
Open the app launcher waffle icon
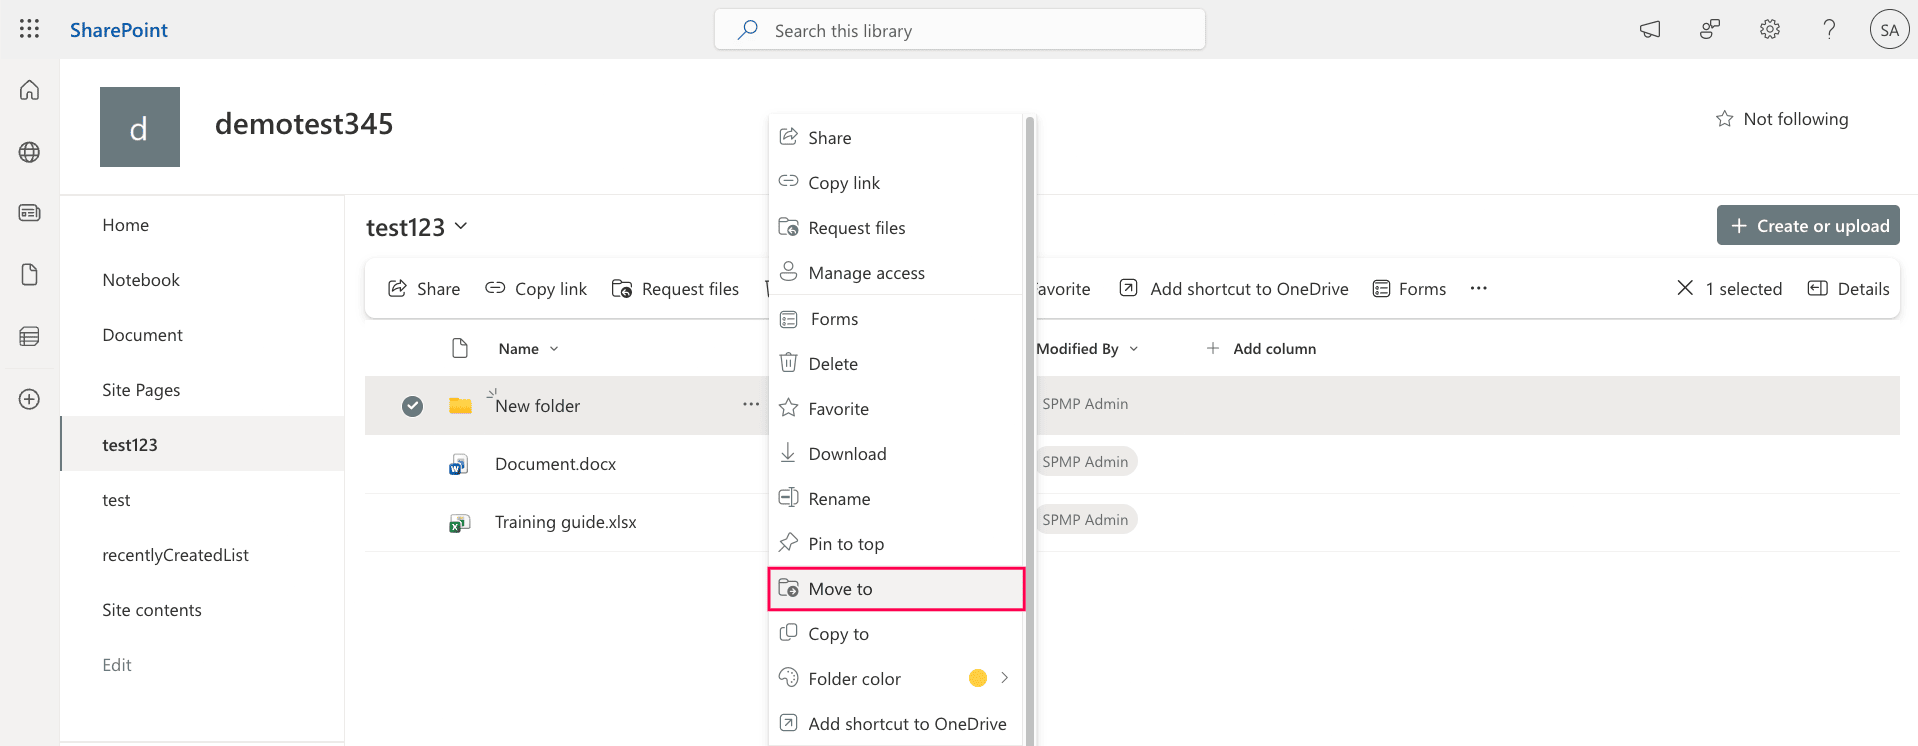(x=29, y=29)
